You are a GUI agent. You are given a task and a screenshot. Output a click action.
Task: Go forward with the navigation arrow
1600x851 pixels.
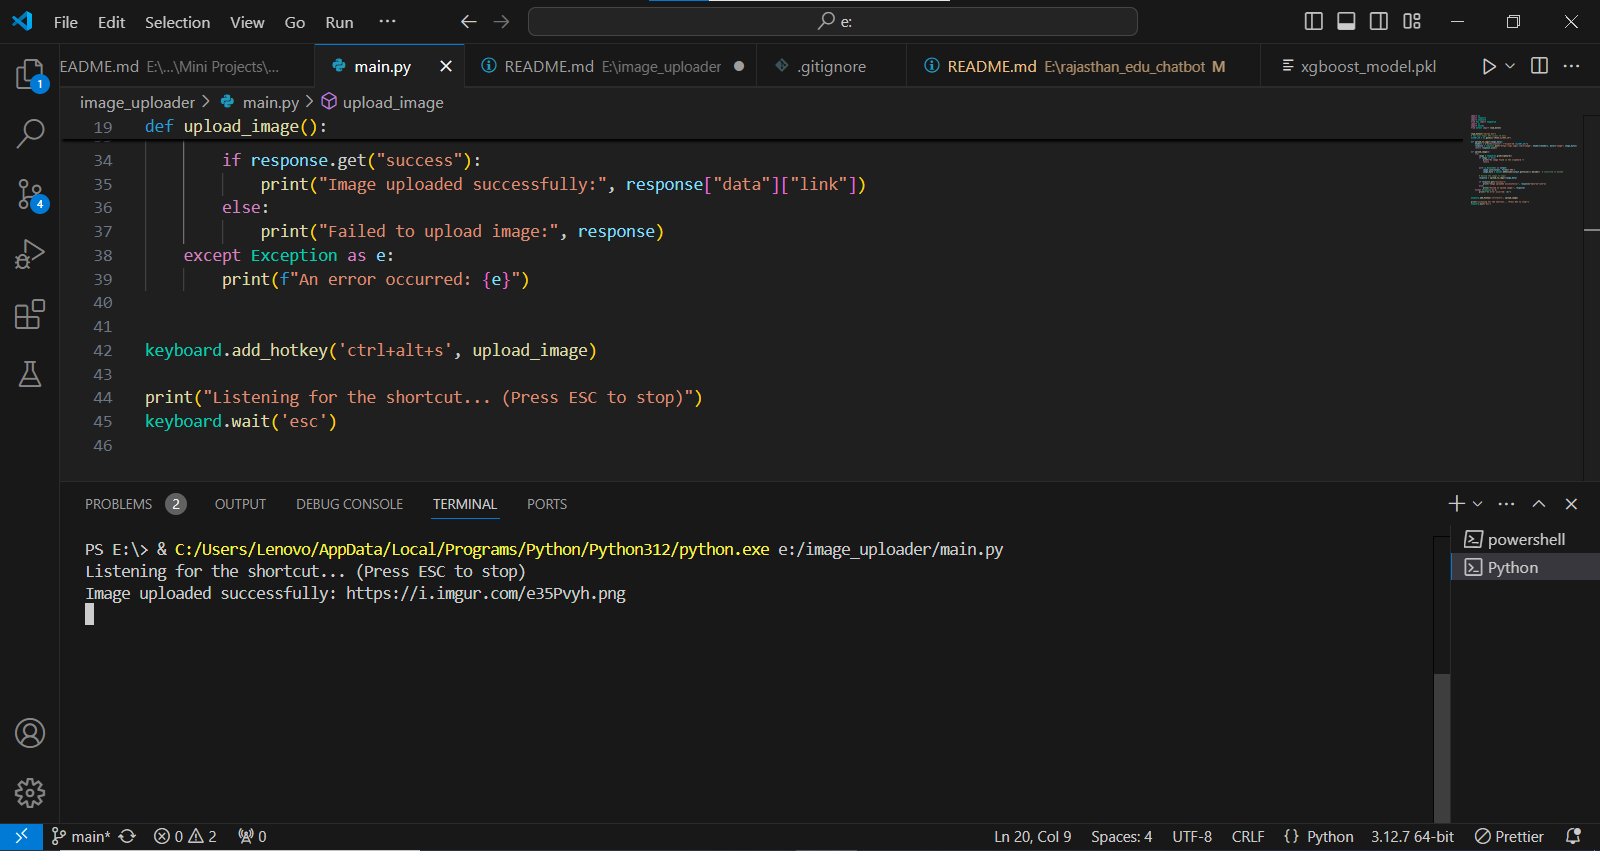click(x=502, y=21)
